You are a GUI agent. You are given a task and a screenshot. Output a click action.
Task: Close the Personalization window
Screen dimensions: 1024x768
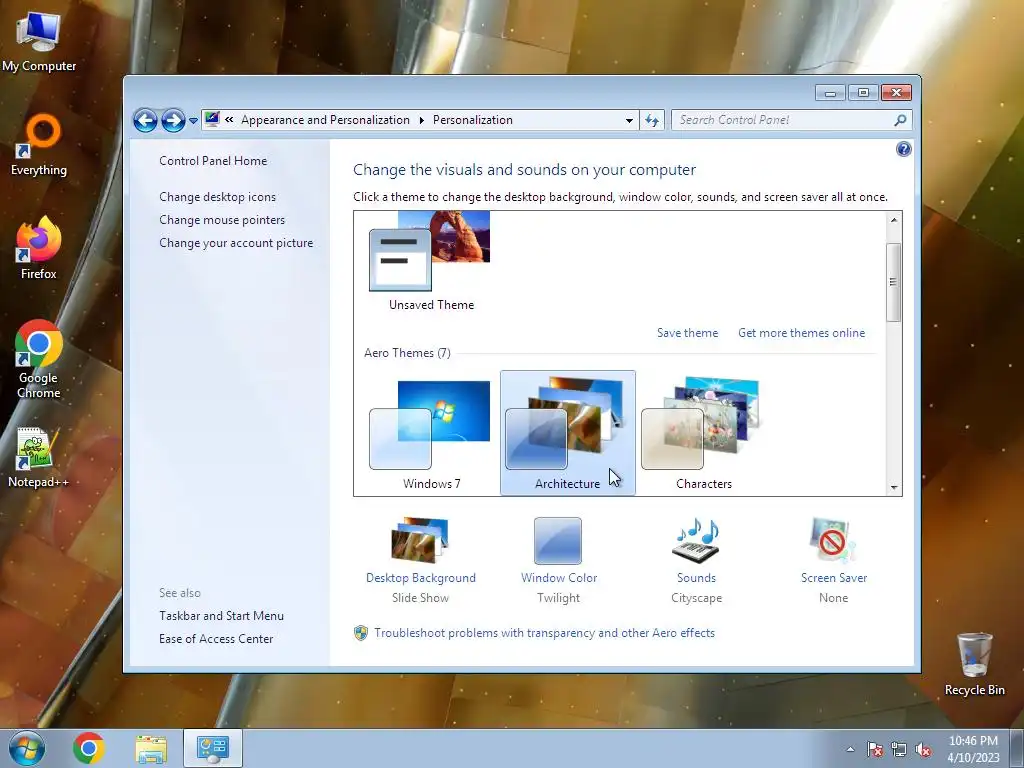coord(896,93)
